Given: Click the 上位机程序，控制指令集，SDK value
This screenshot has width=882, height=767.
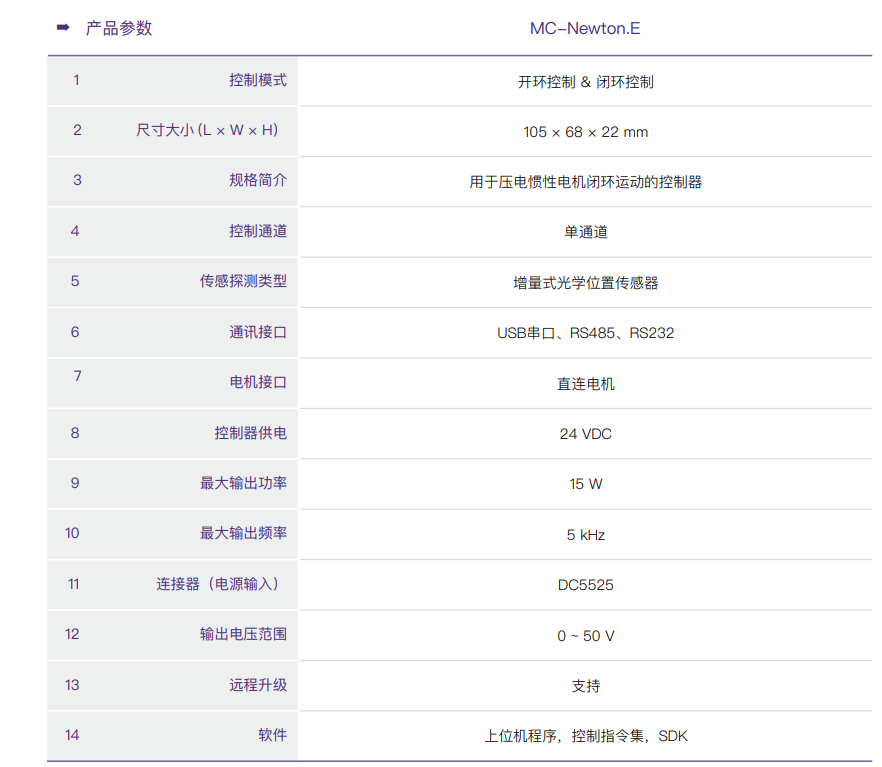Looking at the screenshot, I should point(585,737).
